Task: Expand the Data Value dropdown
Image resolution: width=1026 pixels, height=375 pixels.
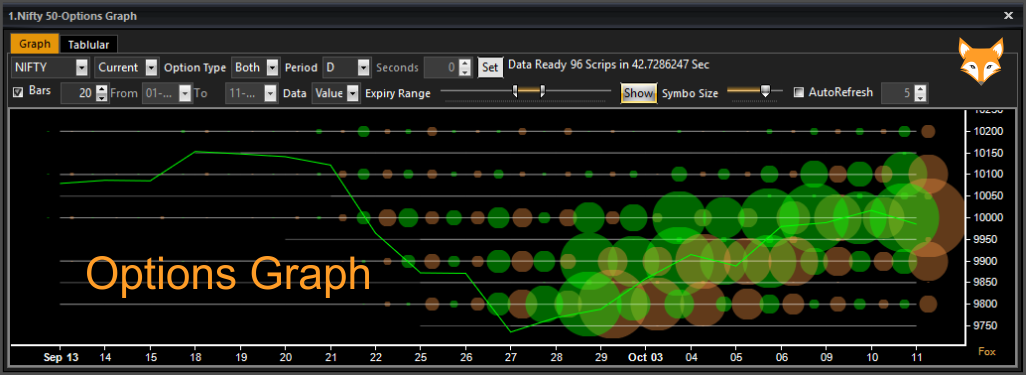Action: (353, 93)
